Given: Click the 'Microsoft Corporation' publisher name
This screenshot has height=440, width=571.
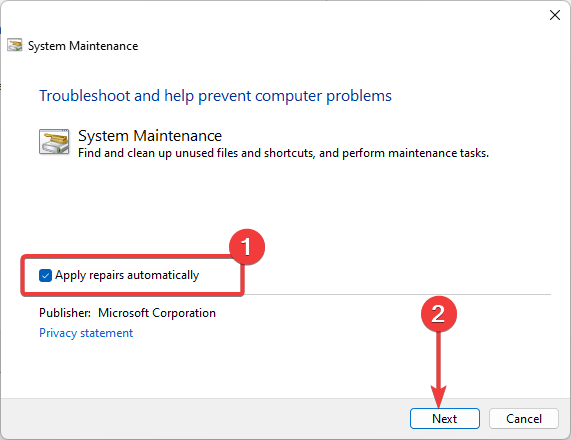Looking at the screenshot, I should 157,313.
